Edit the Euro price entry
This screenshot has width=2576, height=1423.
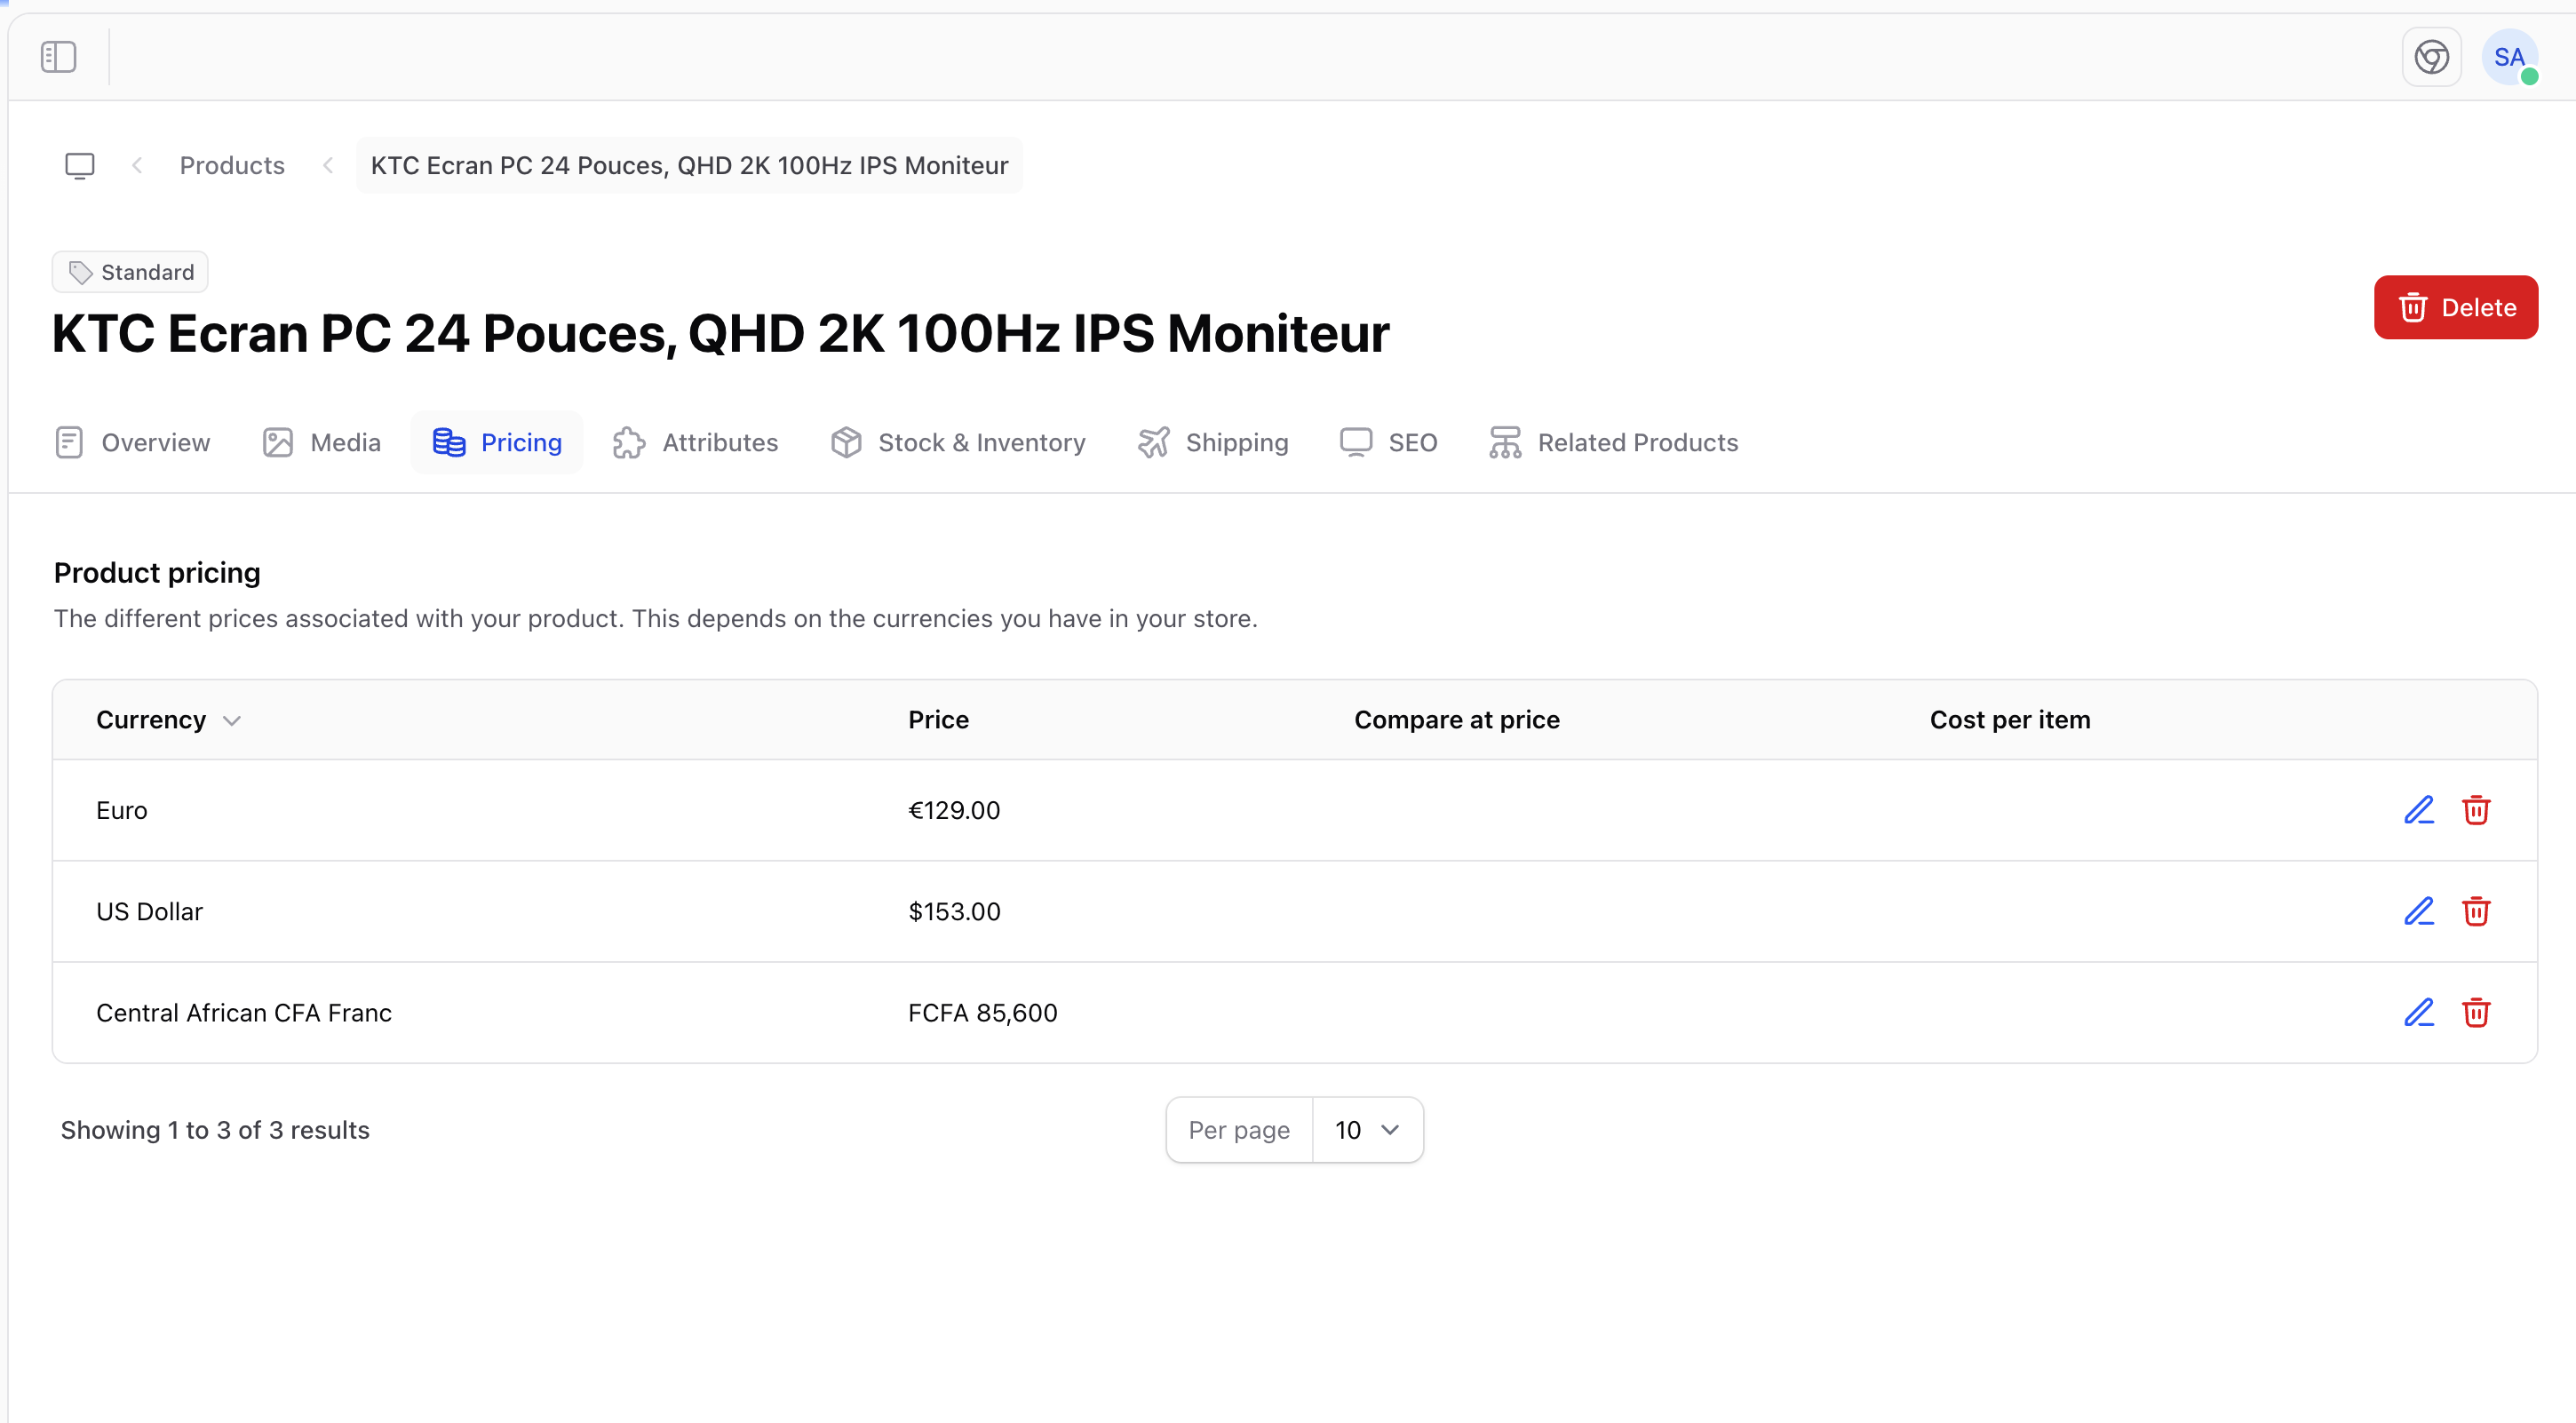point(2419,810)
